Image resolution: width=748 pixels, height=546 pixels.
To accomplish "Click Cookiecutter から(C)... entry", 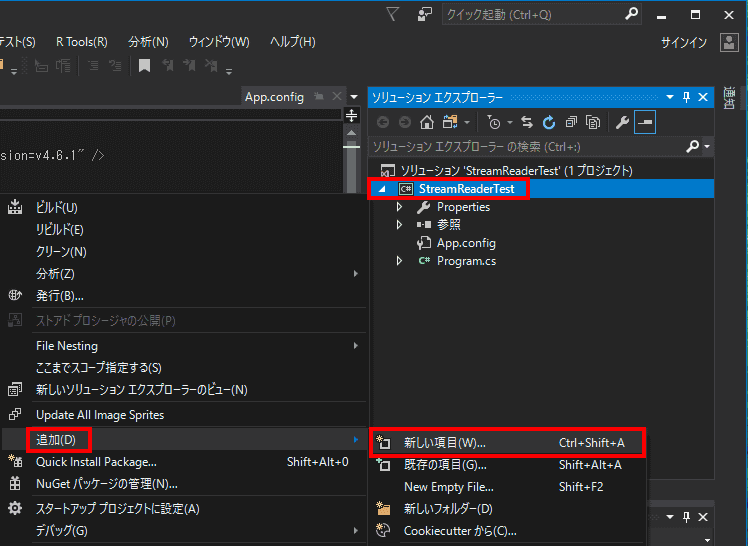I will [x=508, y=531].
